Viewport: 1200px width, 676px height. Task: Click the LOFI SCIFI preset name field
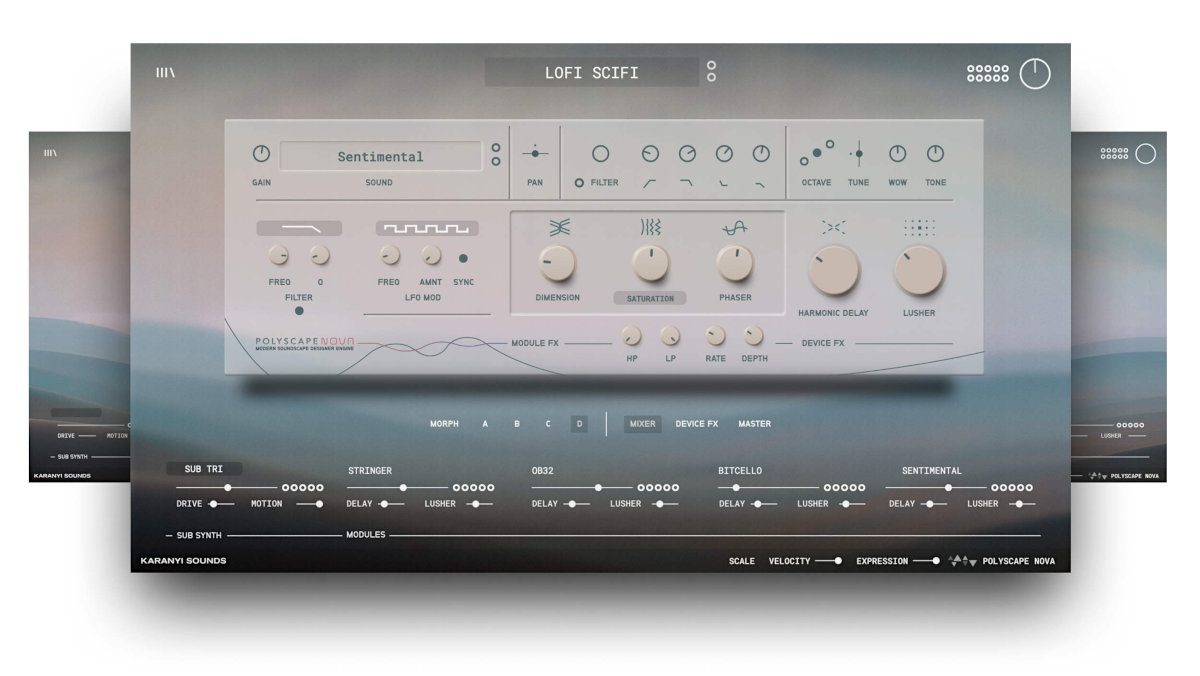tap(591, 72)
